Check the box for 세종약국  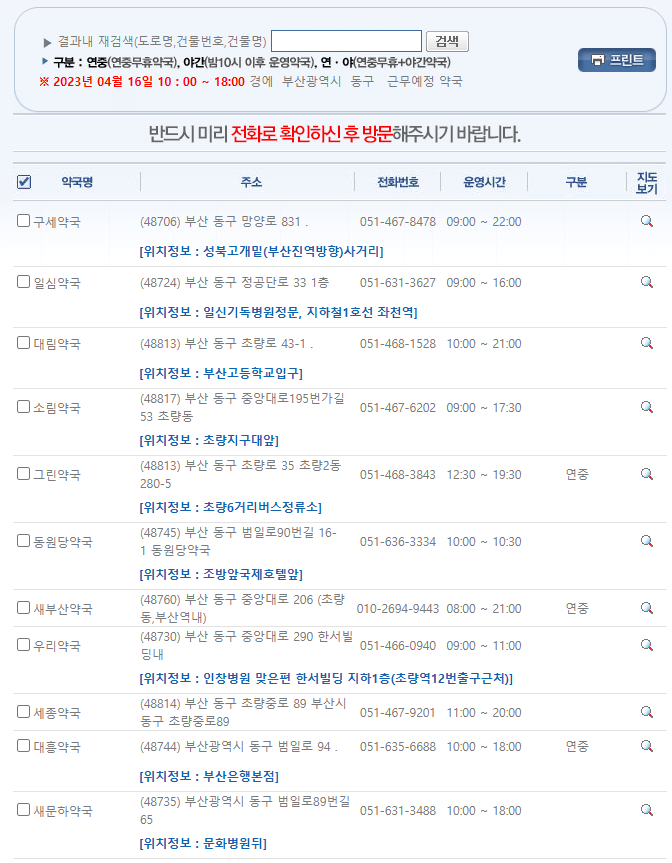(23, 712)
